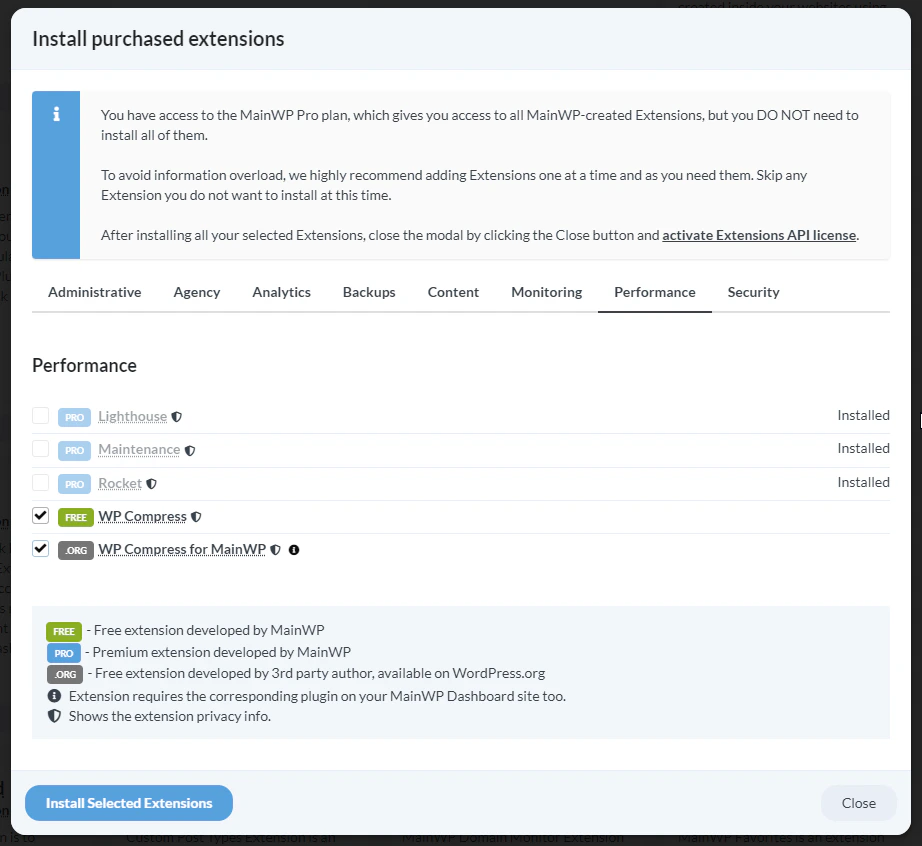Viewport: 922px width, 846px height.
Task: Click the Installed status for Lighthouse
Action: coord(863,416)
